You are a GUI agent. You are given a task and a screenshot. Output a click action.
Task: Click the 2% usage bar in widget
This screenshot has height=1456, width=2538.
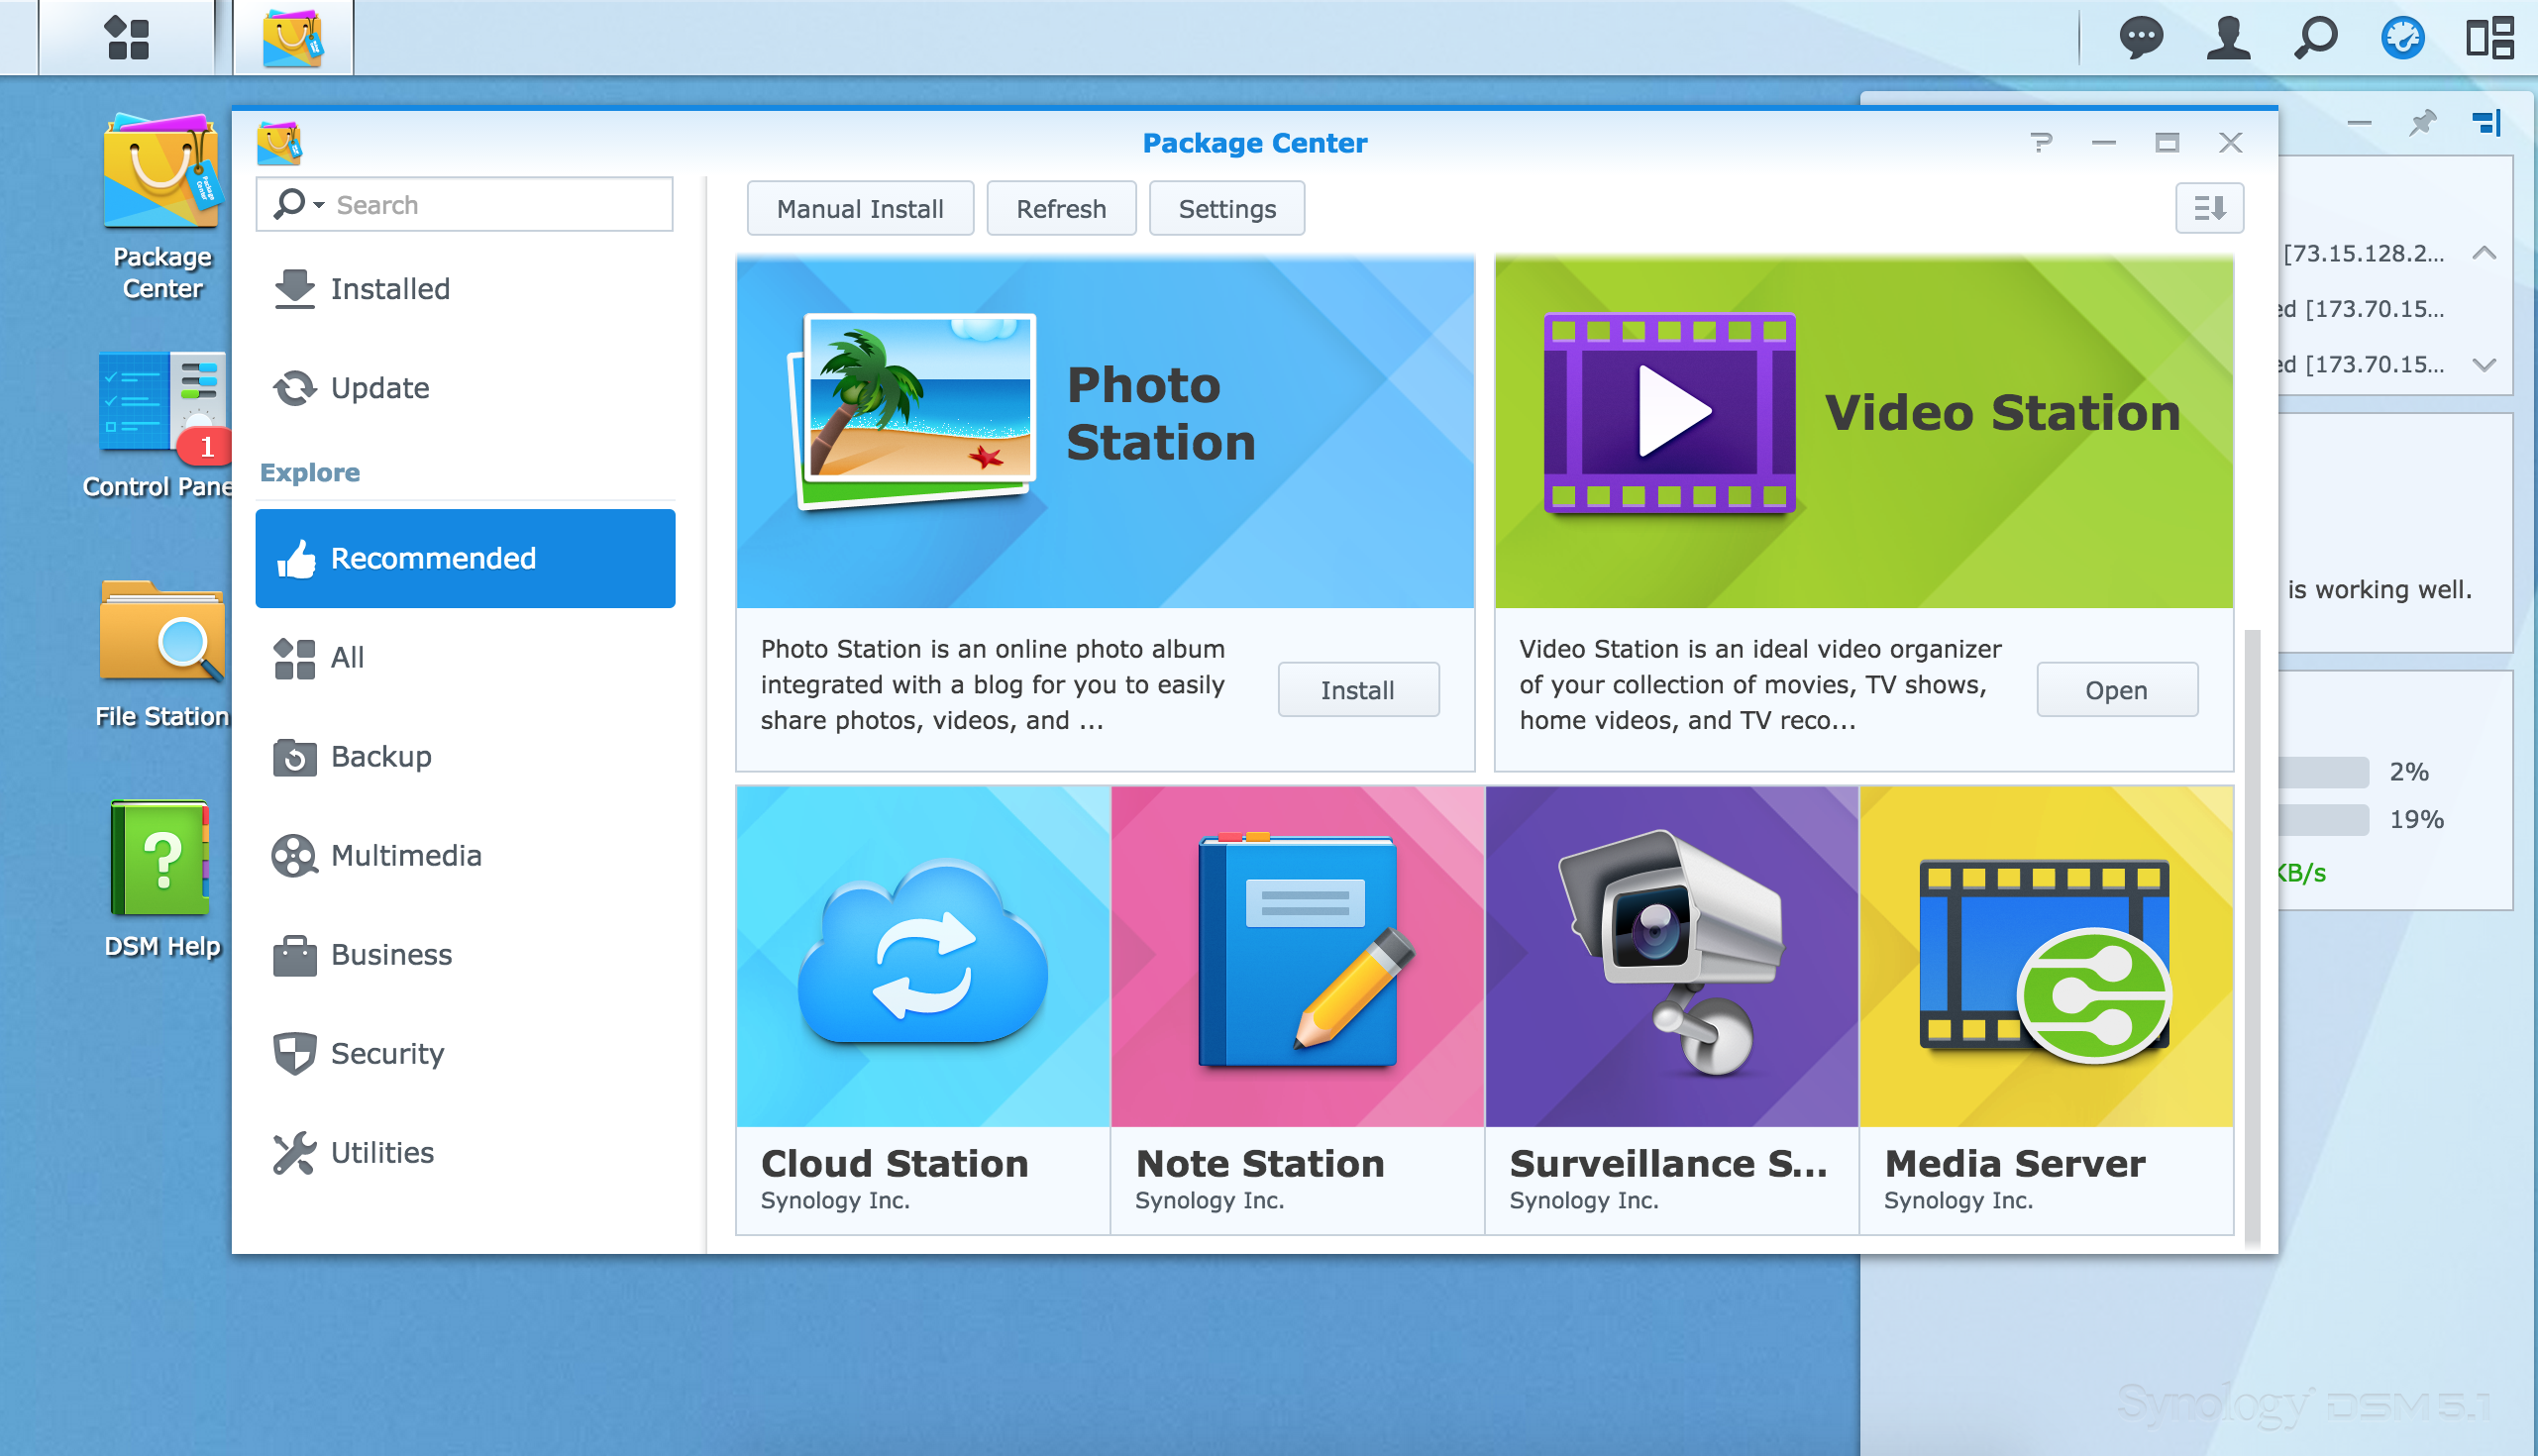[2323, 772]
